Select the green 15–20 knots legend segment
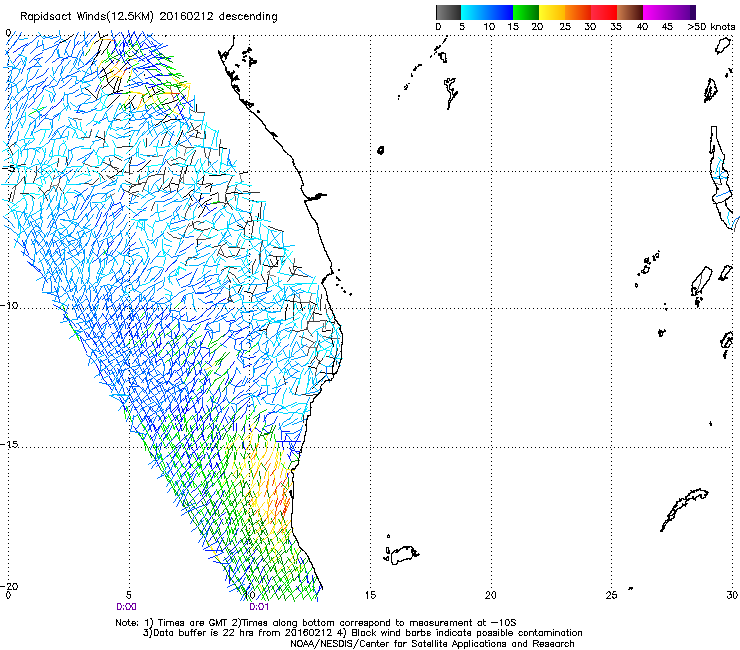 526,12
